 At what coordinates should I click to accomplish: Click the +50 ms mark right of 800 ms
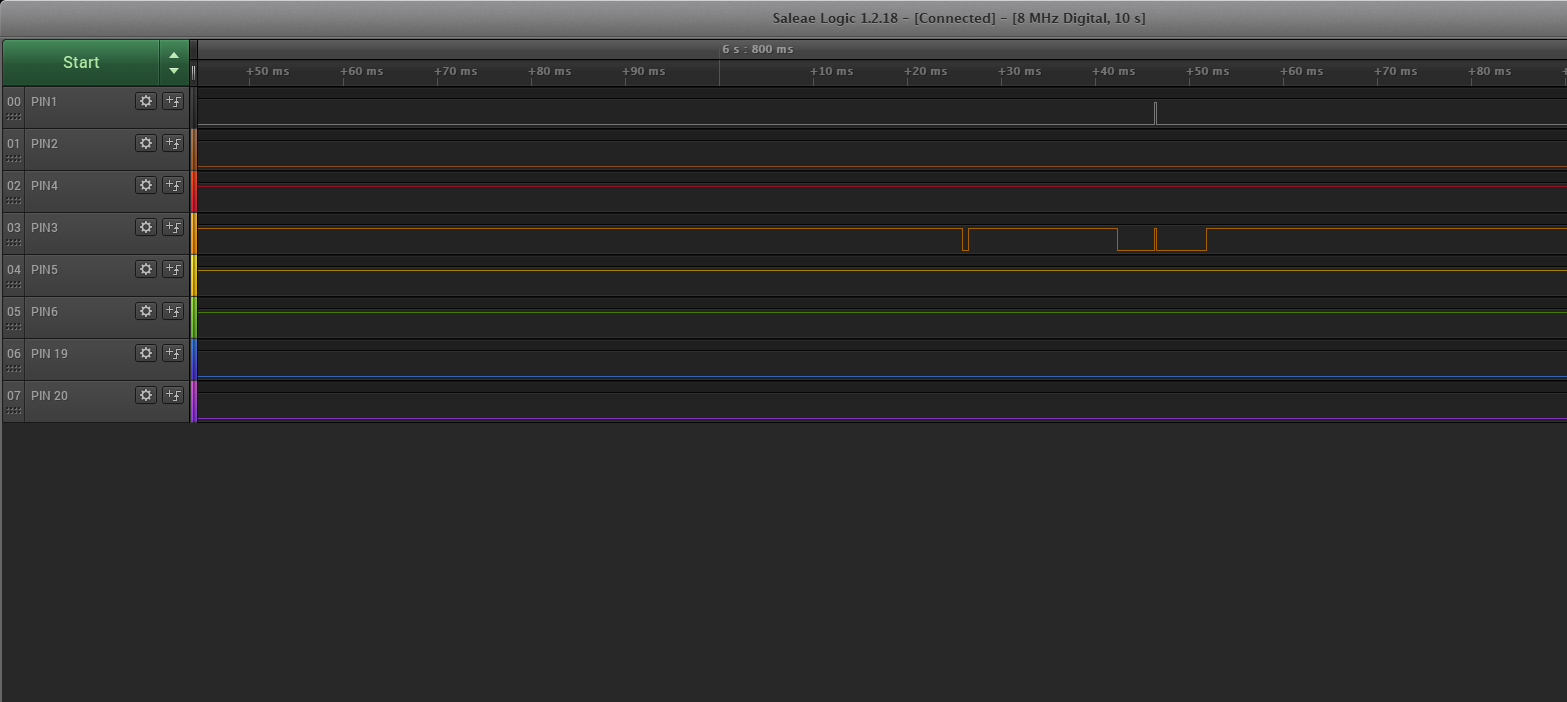tap(1208, 71)
